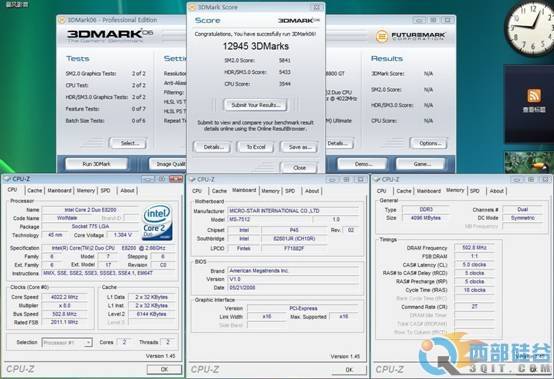Click the Channels # Dual value
554x379 pixels.
(x=523, y=209)
